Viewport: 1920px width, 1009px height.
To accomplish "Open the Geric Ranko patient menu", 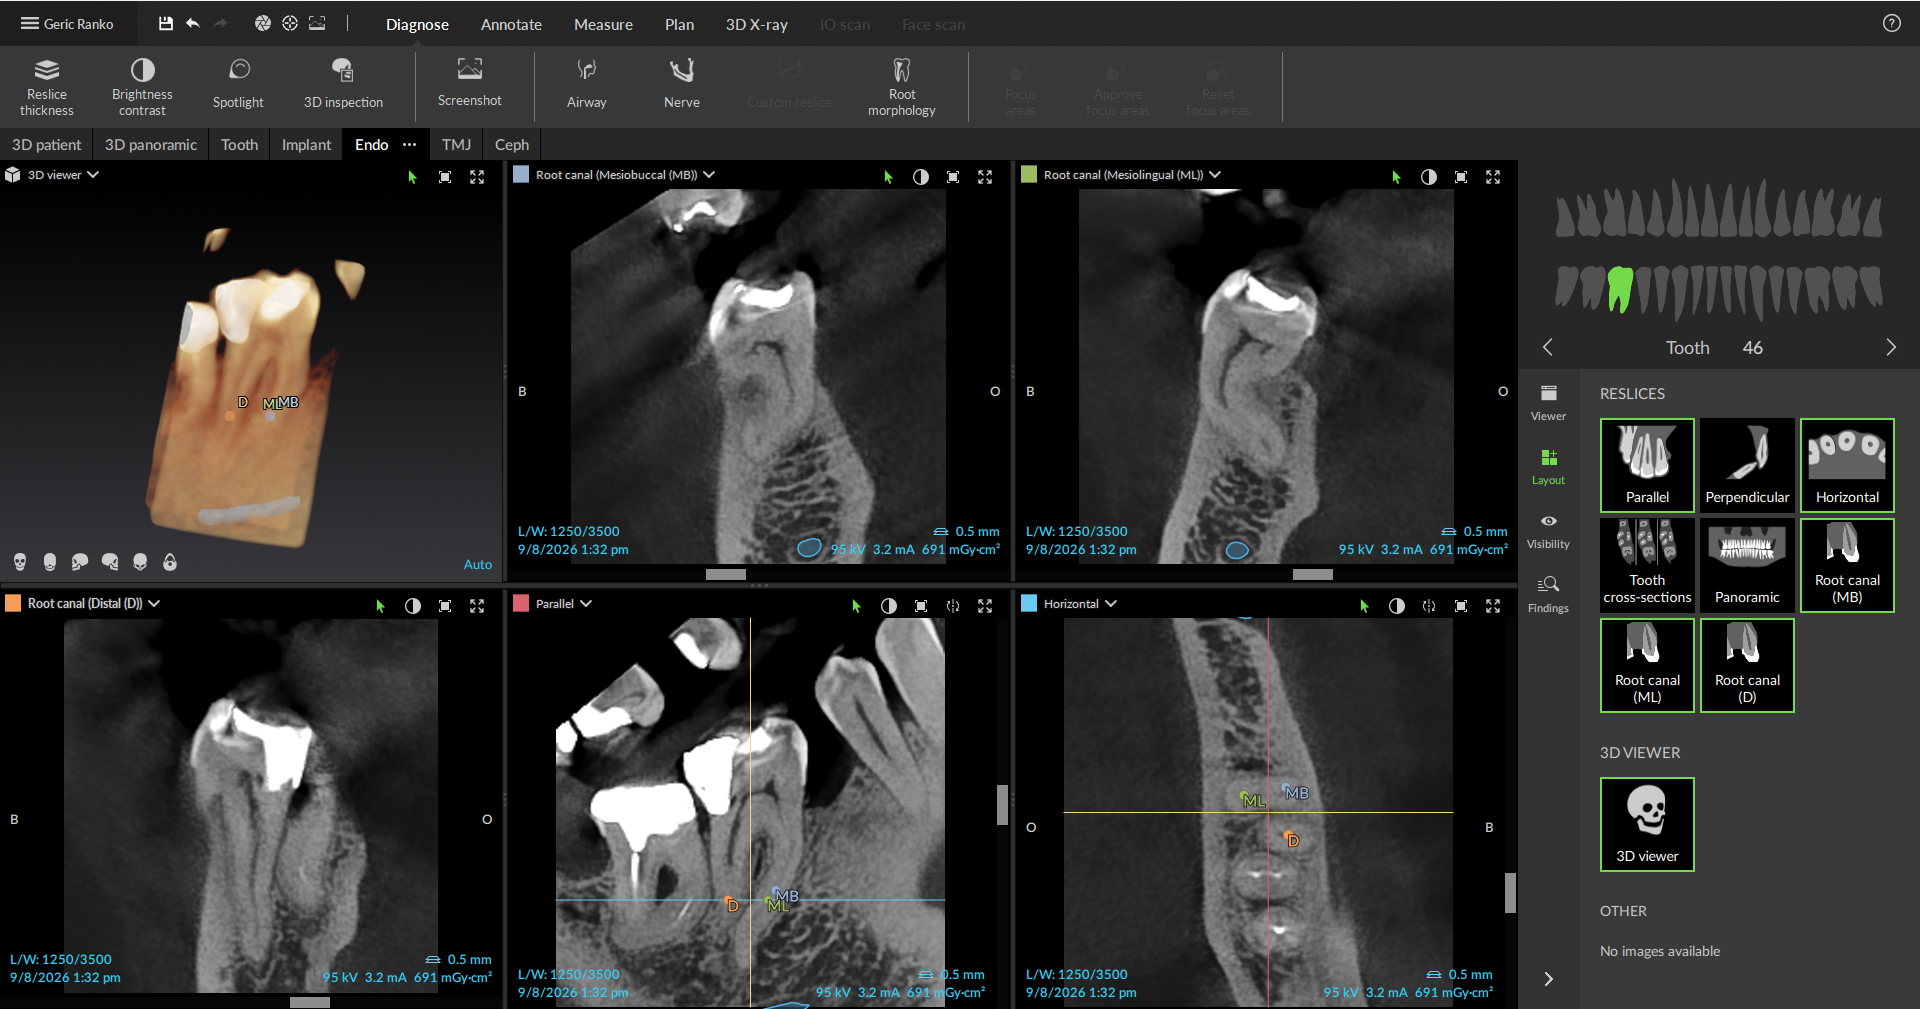I will [x=67, y=24].
